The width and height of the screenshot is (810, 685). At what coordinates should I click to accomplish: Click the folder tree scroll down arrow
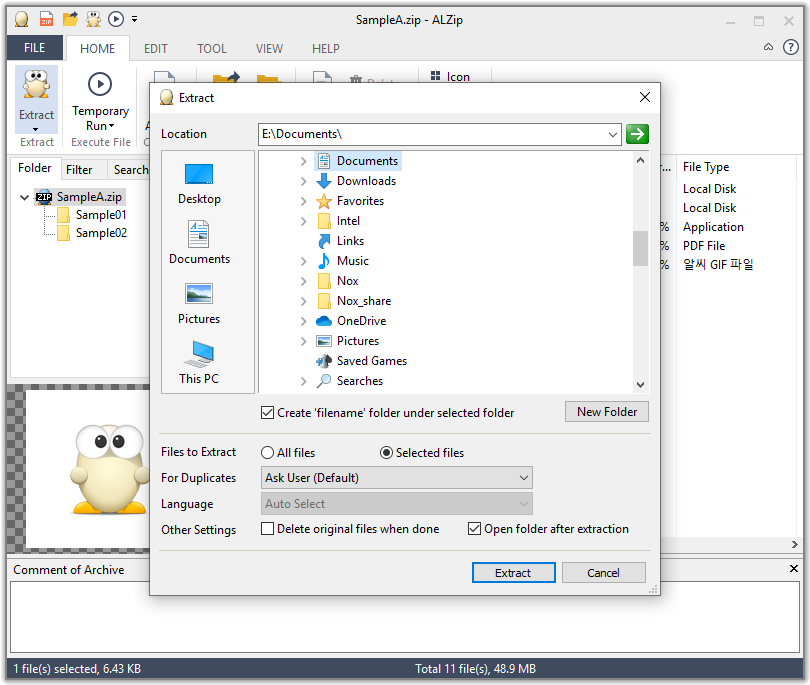pos(640,384)
